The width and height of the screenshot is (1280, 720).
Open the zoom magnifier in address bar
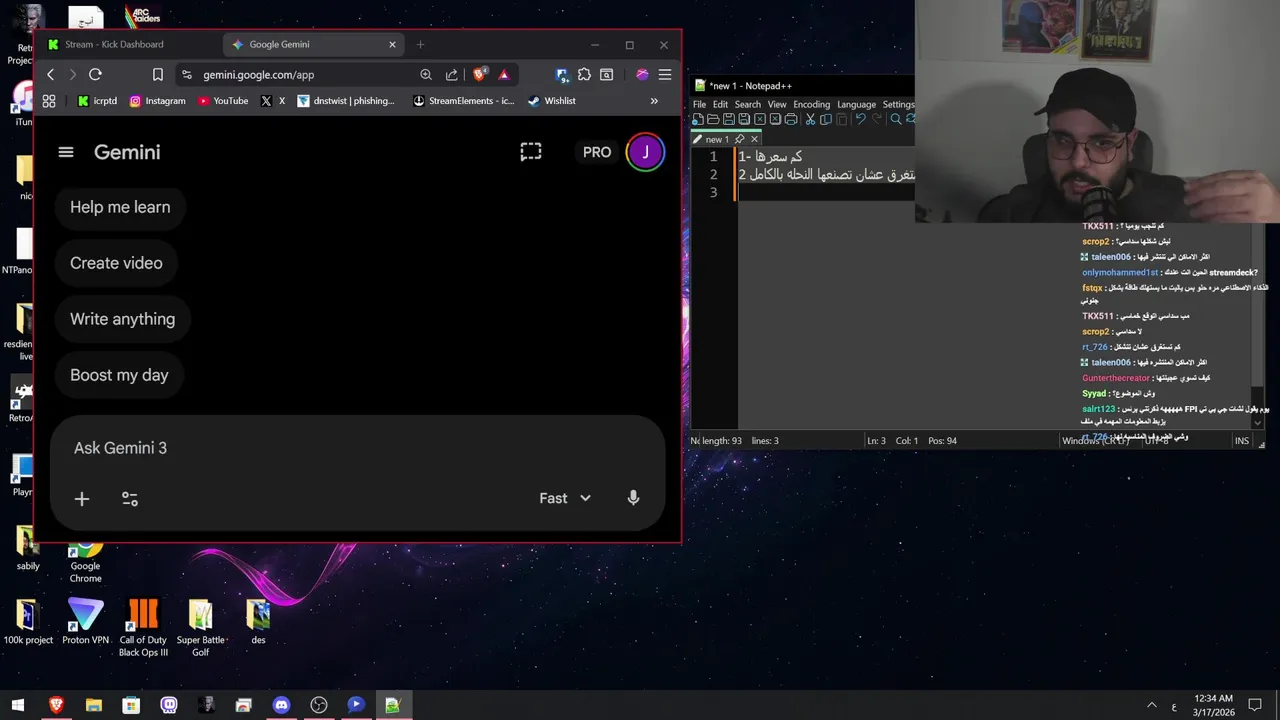tap(426, 74)
